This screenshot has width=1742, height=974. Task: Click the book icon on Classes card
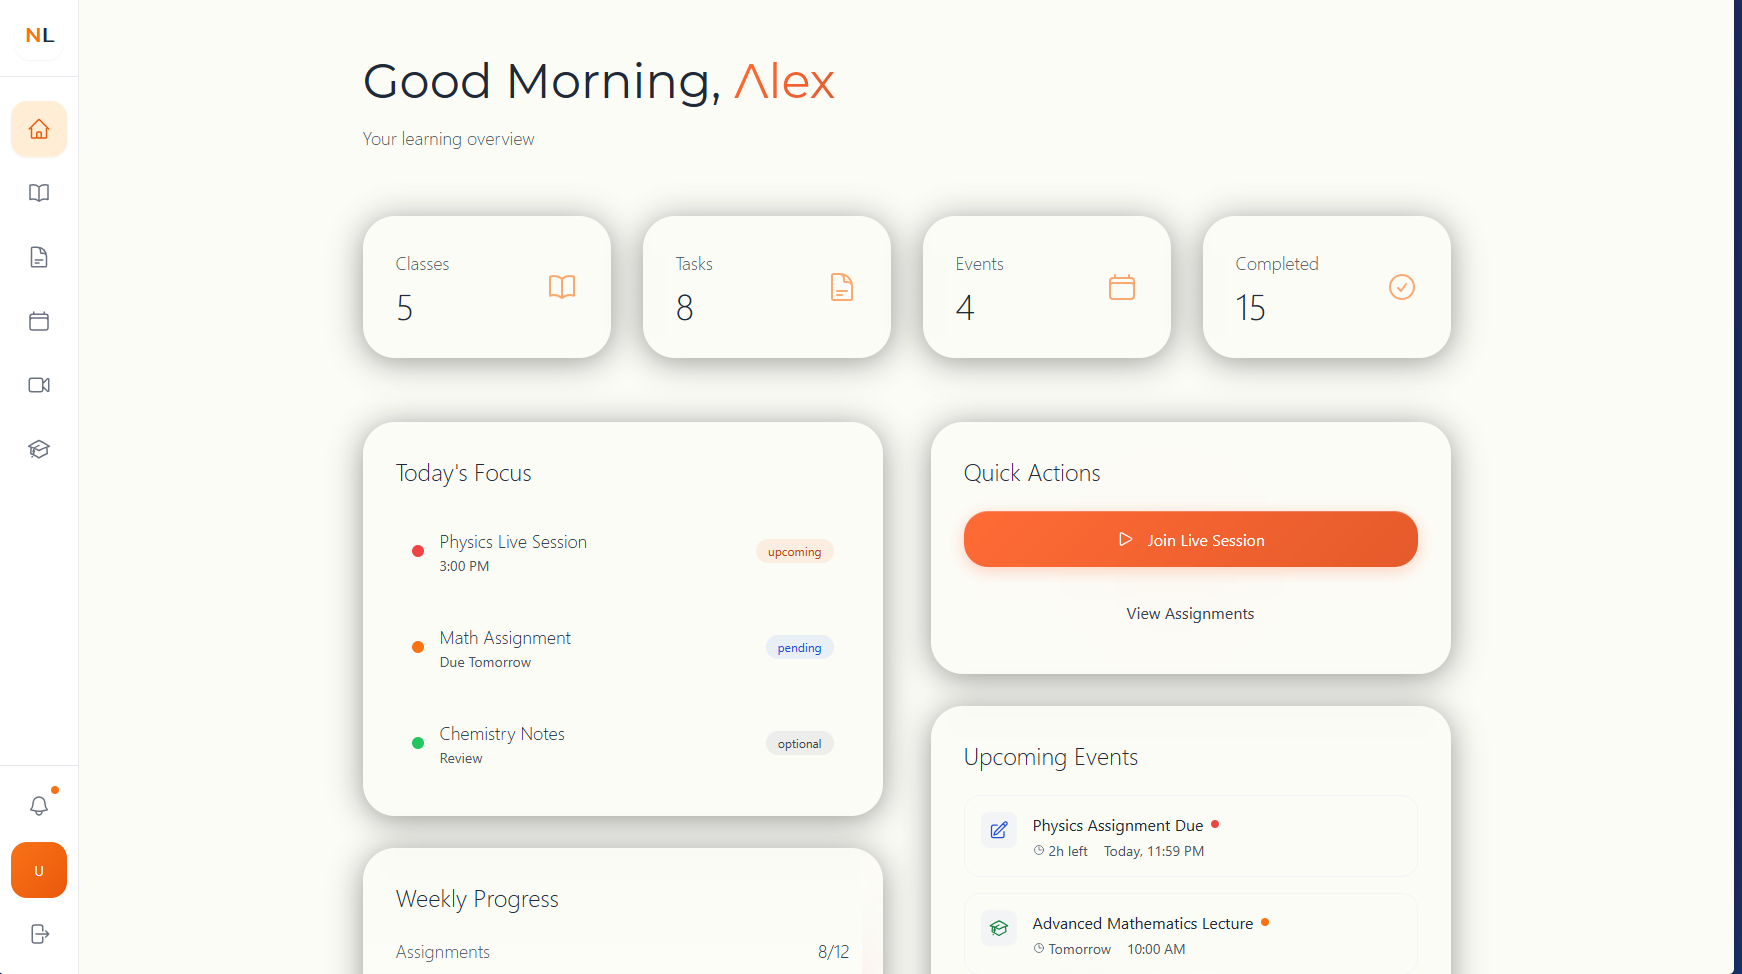pos(562,287)
